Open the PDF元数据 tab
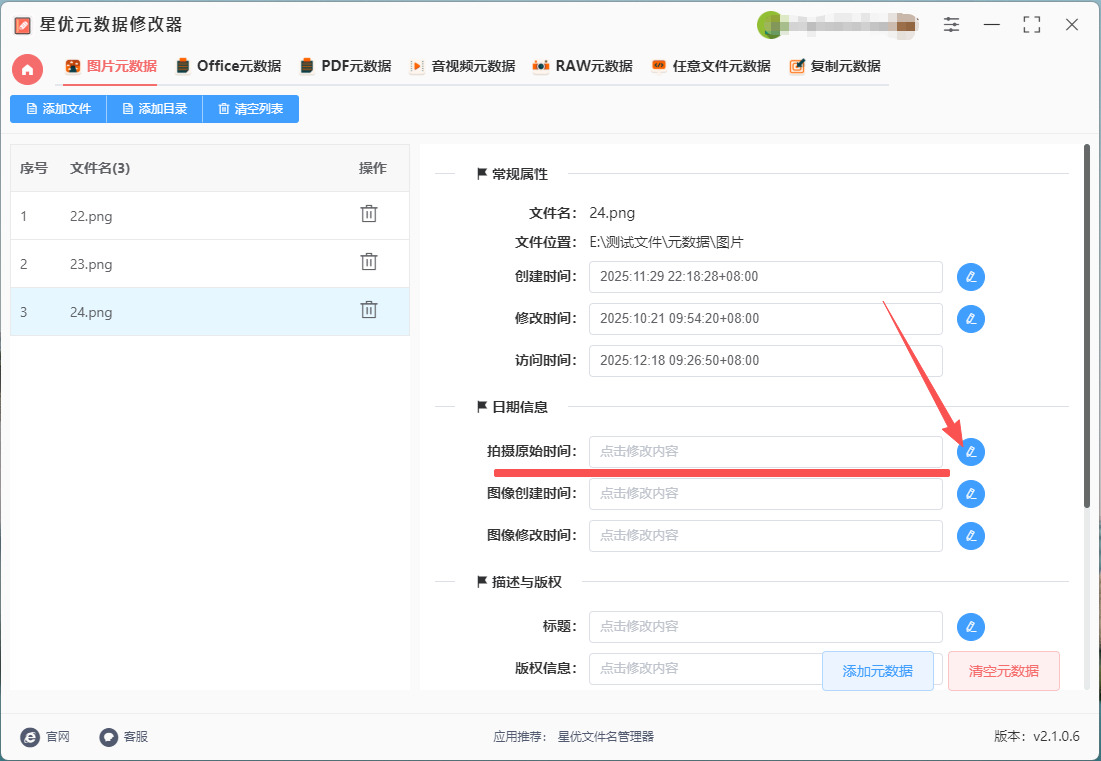This screenshot has width=1101, height=761. pos(345,66)
